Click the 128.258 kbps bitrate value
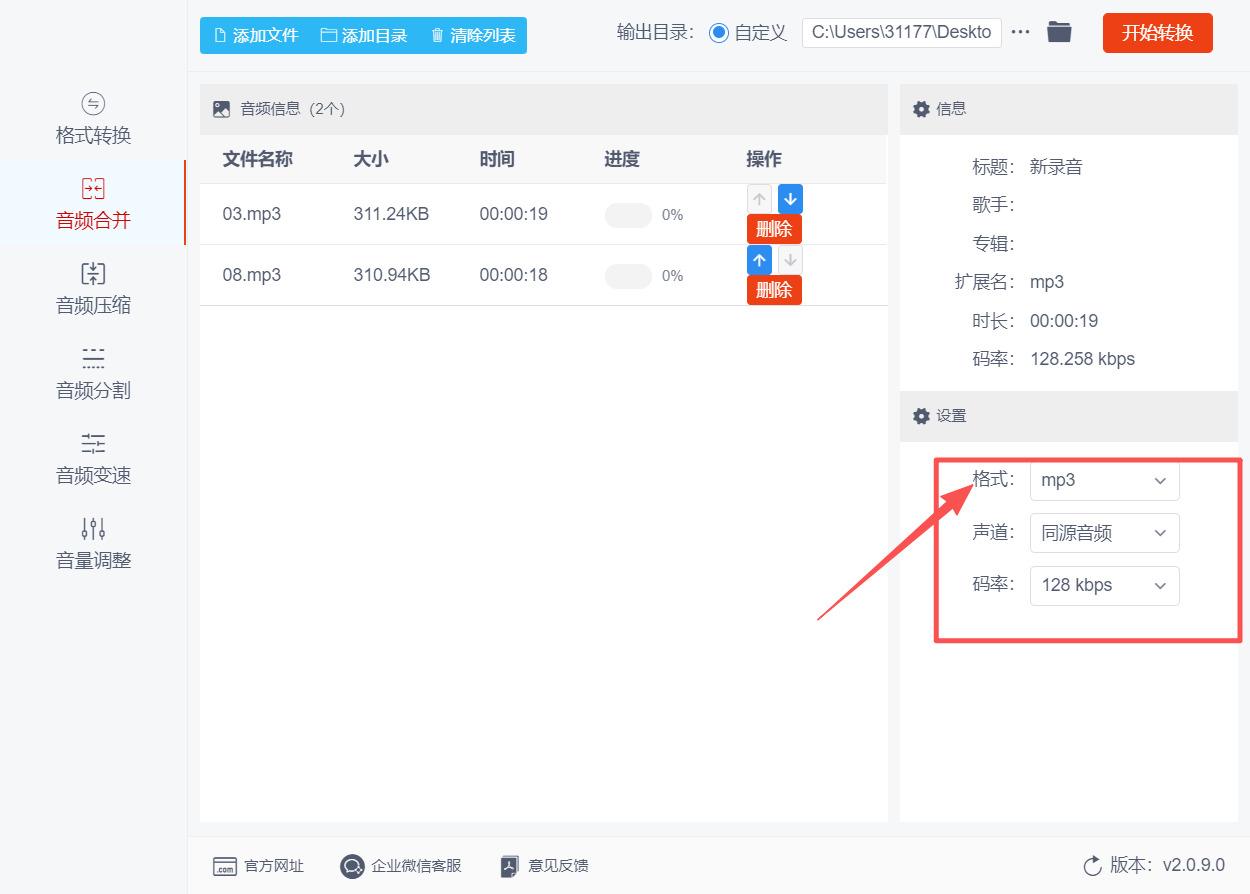 (1082, 359)
